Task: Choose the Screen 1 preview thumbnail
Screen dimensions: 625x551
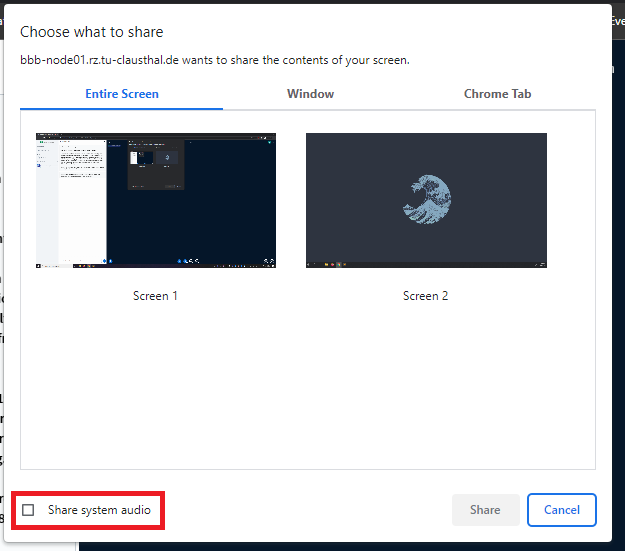Action: click(x=155, y=200)
